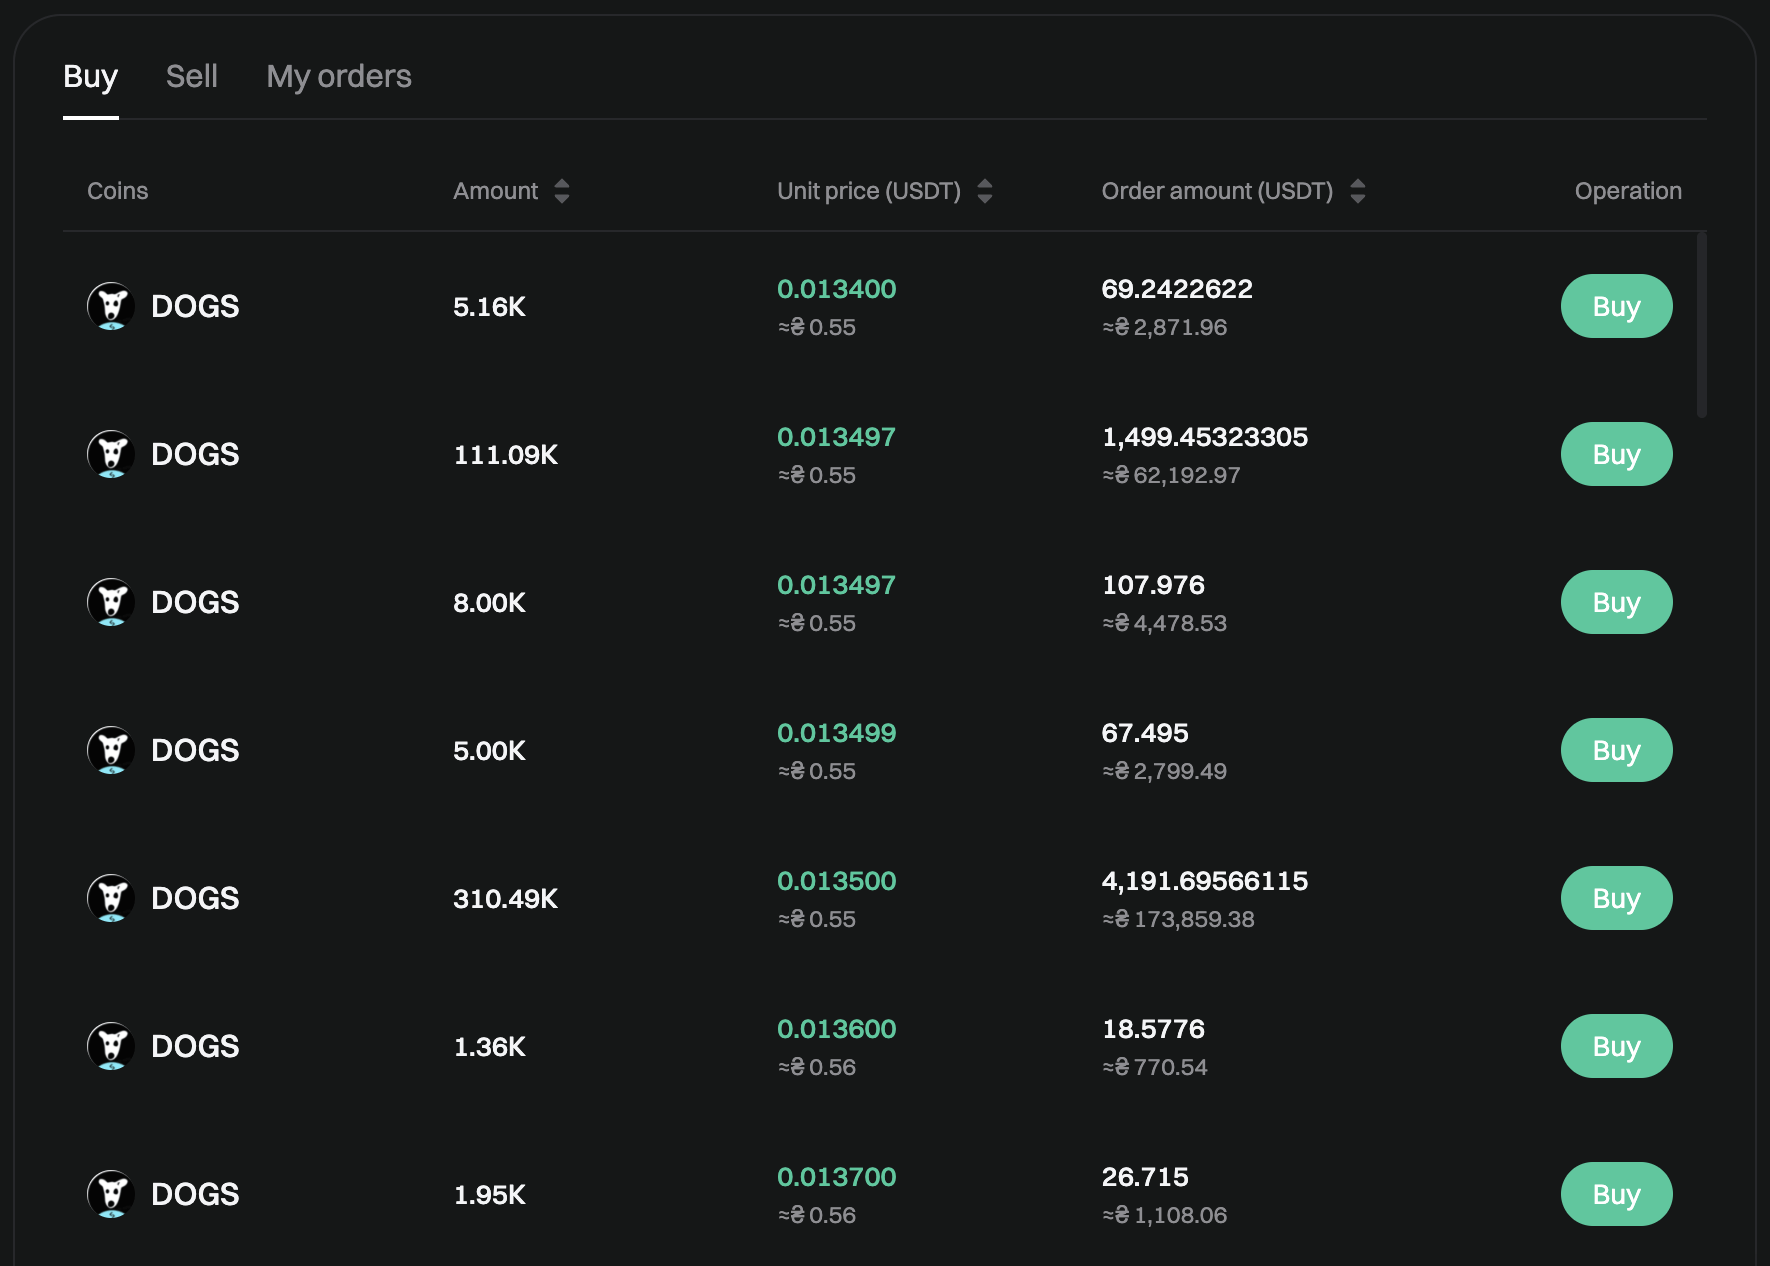This screenshot has width=1770, height=1266.
Task: Buy the 8.00K DOGS order
Action: pyautogui.click(x=1616, y=602)
